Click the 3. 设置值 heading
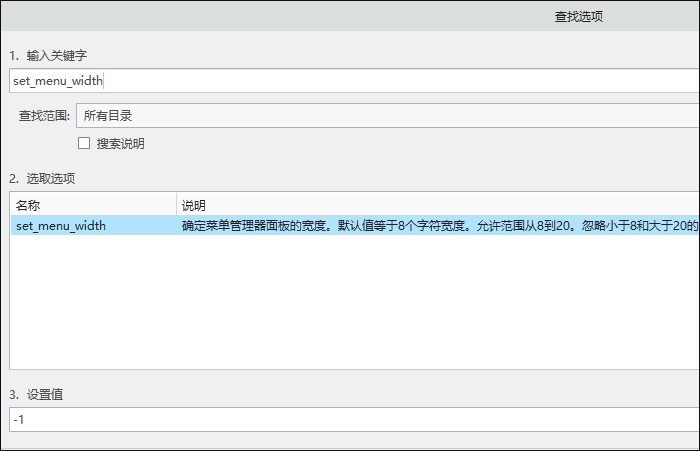Viewport: 700px width, 451px height. coord(36,395)
